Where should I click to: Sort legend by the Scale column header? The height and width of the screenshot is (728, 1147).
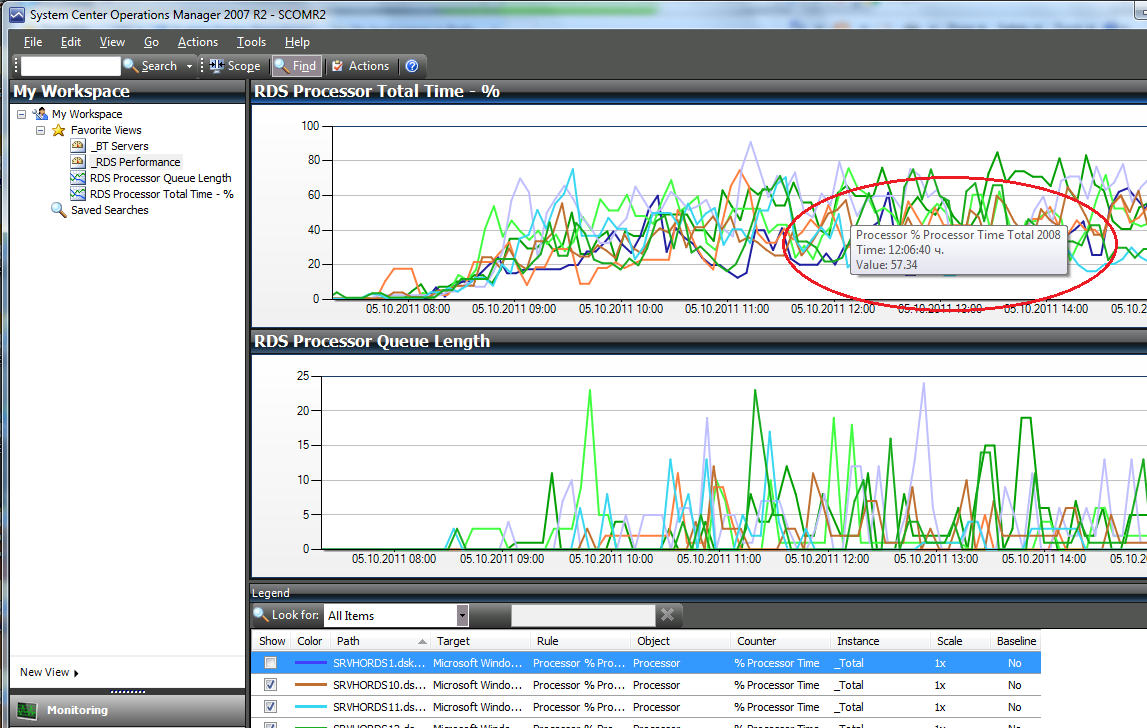[960, 641]
